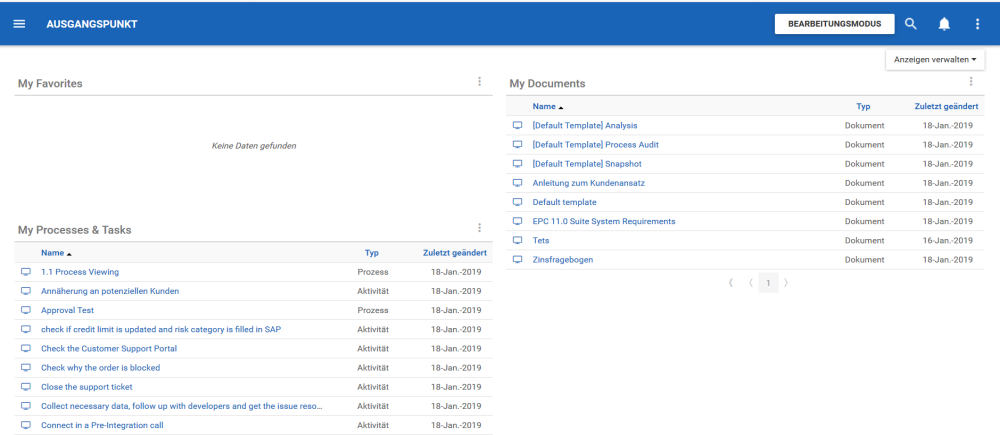Click the search magnifier icon

tap(910, 24)
